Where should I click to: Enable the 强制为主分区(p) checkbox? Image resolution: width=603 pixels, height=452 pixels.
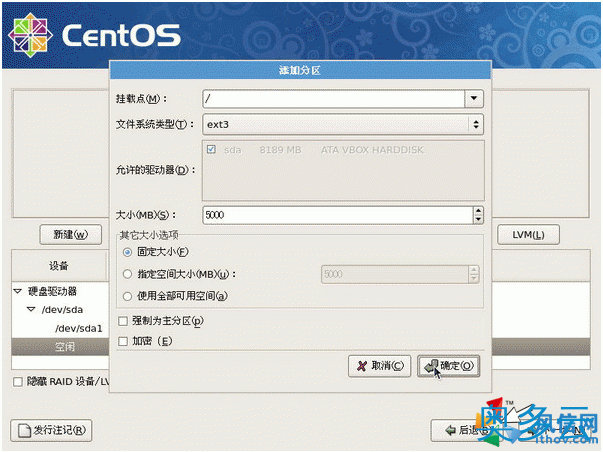[123, 321]
